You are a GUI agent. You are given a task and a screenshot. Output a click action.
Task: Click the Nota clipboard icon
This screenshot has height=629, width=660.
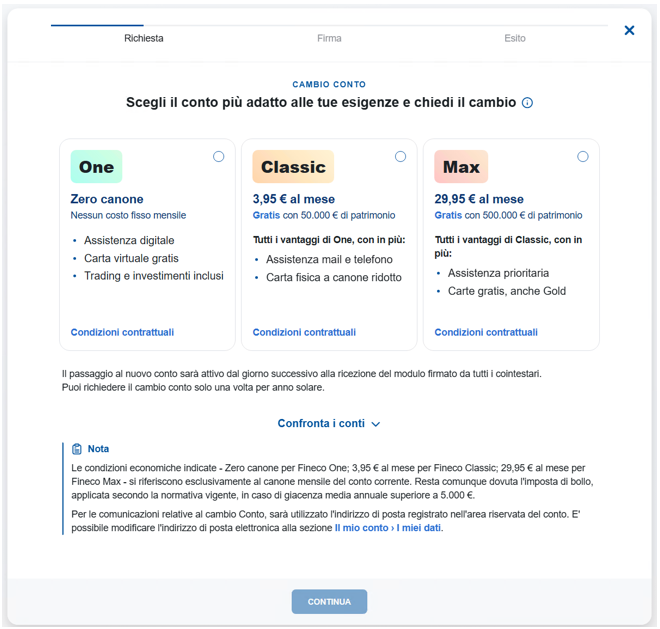point(77,449)
